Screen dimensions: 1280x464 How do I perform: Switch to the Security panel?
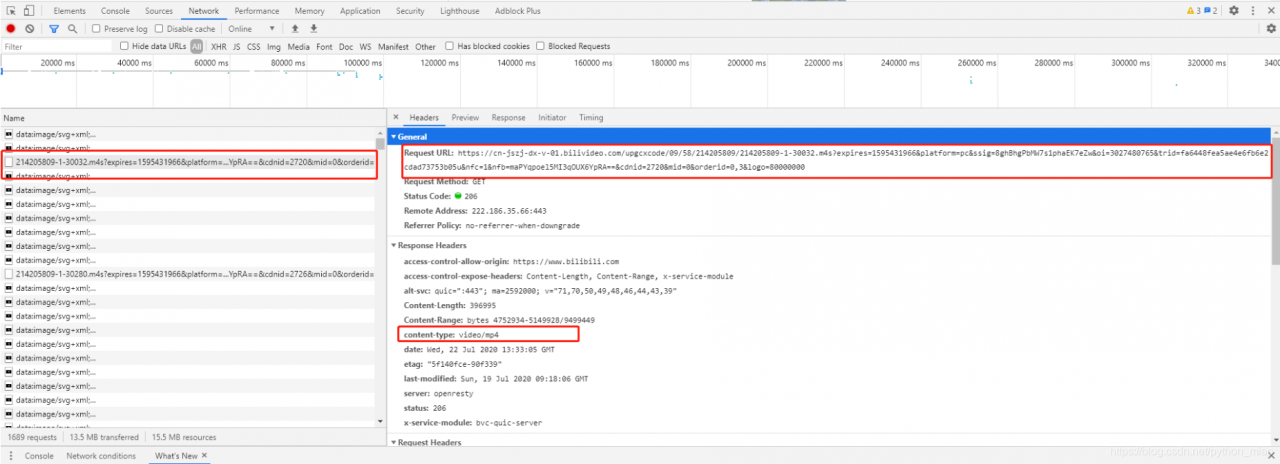click(x=410, y=11)
